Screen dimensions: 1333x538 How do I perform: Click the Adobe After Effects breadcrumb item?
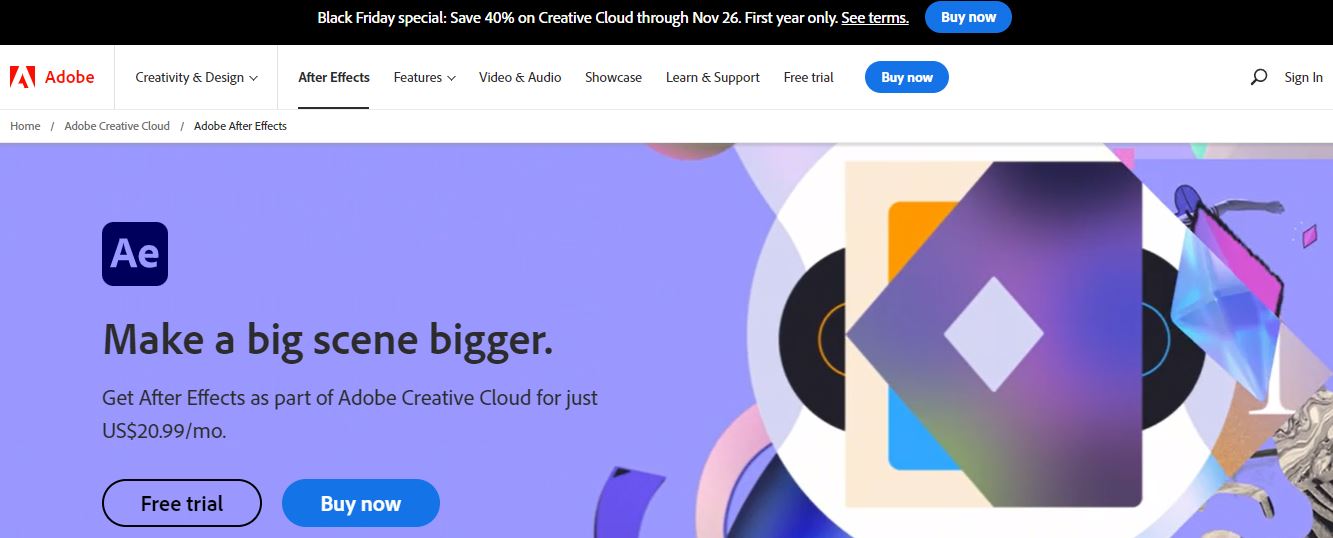(240, 126)
